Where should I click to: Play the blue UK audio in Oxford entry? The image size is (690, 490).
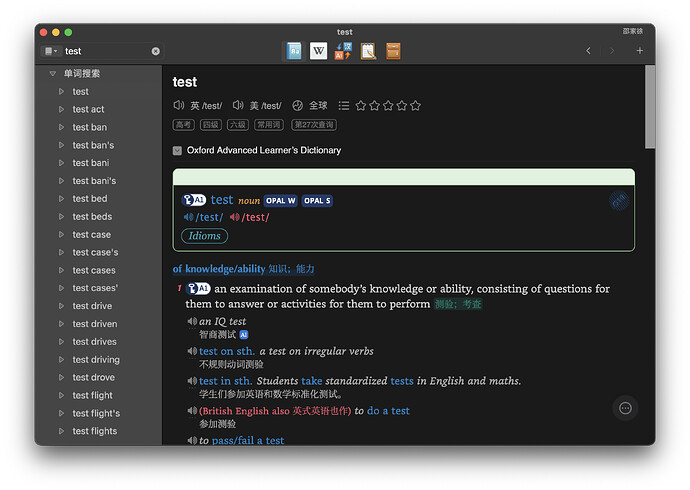tap(188, 217)
